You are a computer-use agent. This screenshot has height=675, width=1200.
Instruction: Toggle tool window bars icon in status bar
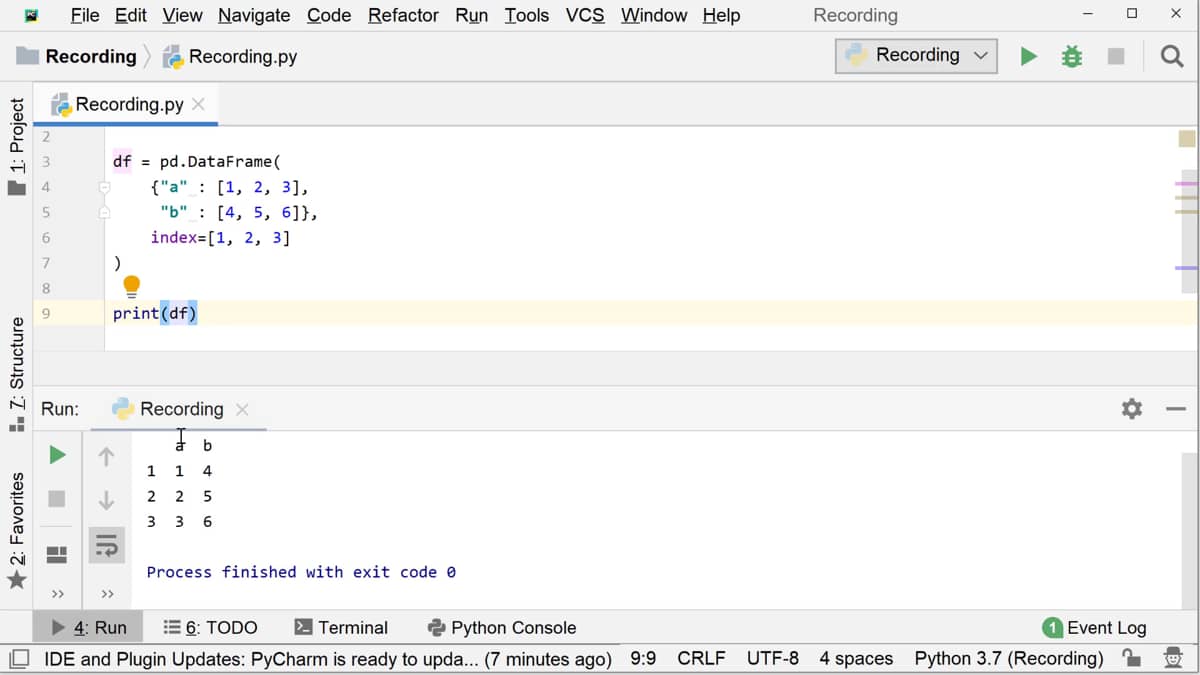(19, 658)
